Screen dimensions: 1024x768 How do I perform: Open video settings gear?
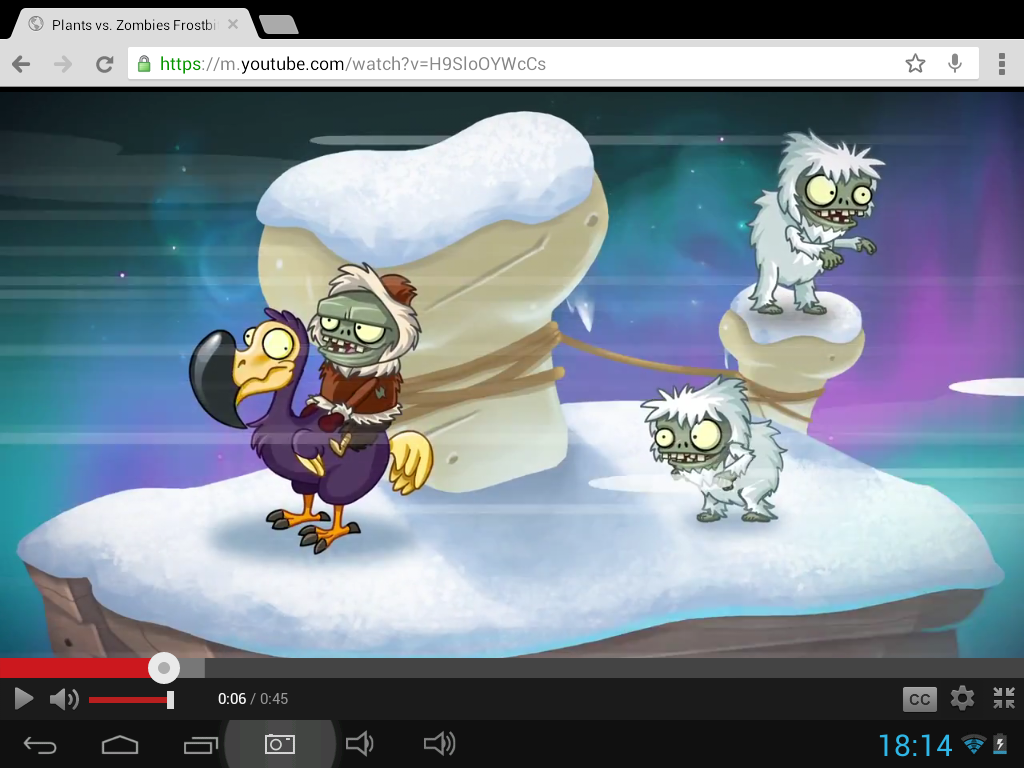pos(962,698)
